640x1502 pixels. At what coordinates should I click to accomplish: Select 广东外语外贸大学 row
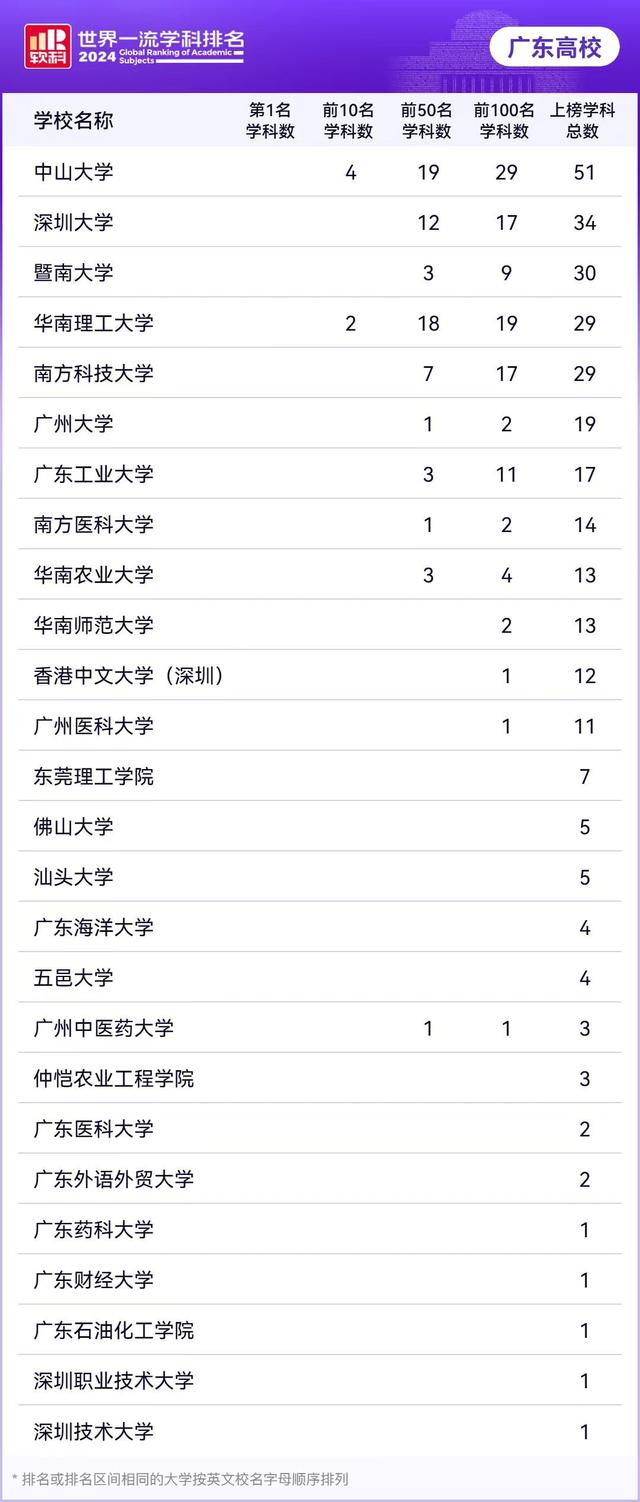coord(114,1179)
